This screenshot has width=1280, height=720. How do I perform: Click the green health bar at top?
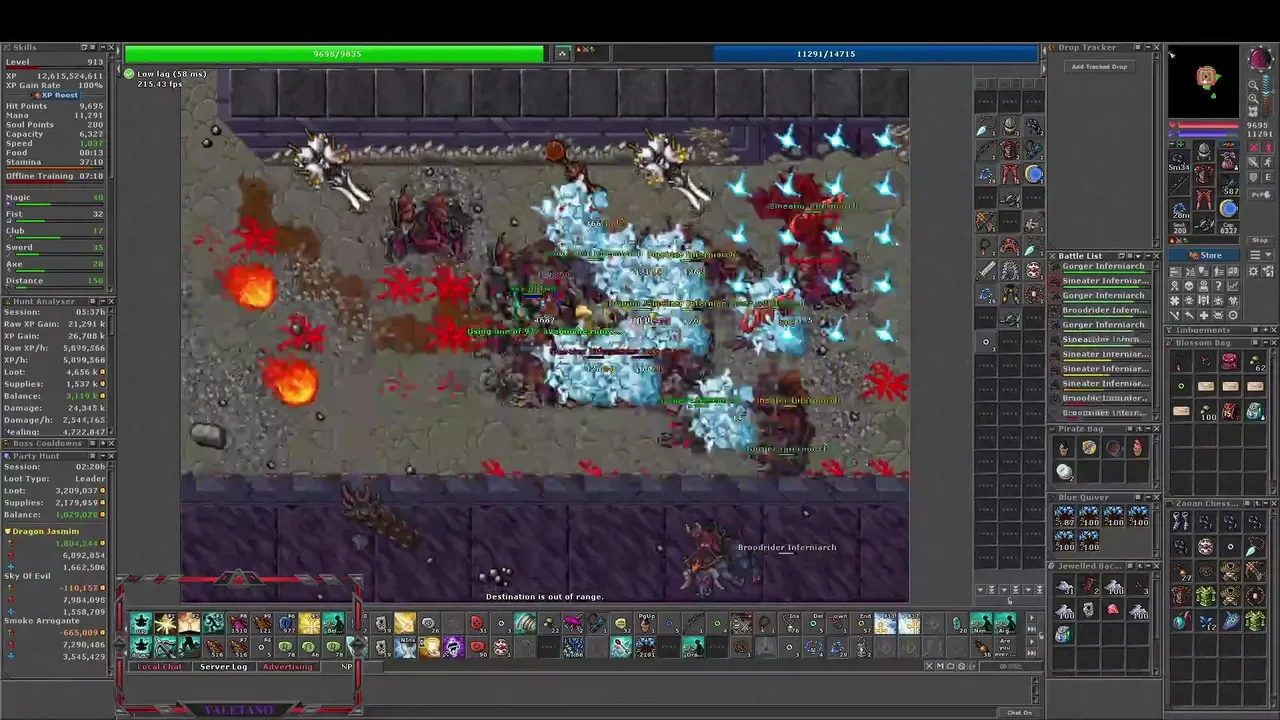click(334, 54)
